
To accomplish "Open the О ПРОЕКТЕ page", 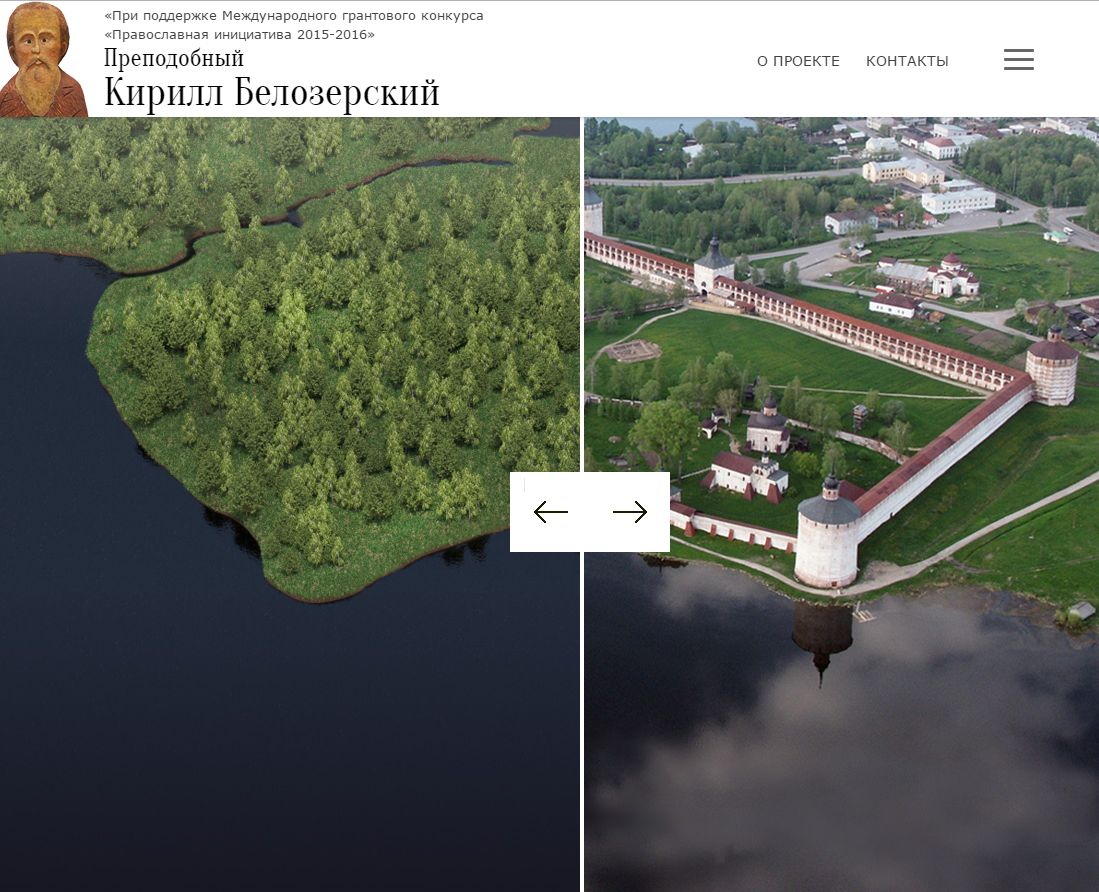I will tap(798, 61).
